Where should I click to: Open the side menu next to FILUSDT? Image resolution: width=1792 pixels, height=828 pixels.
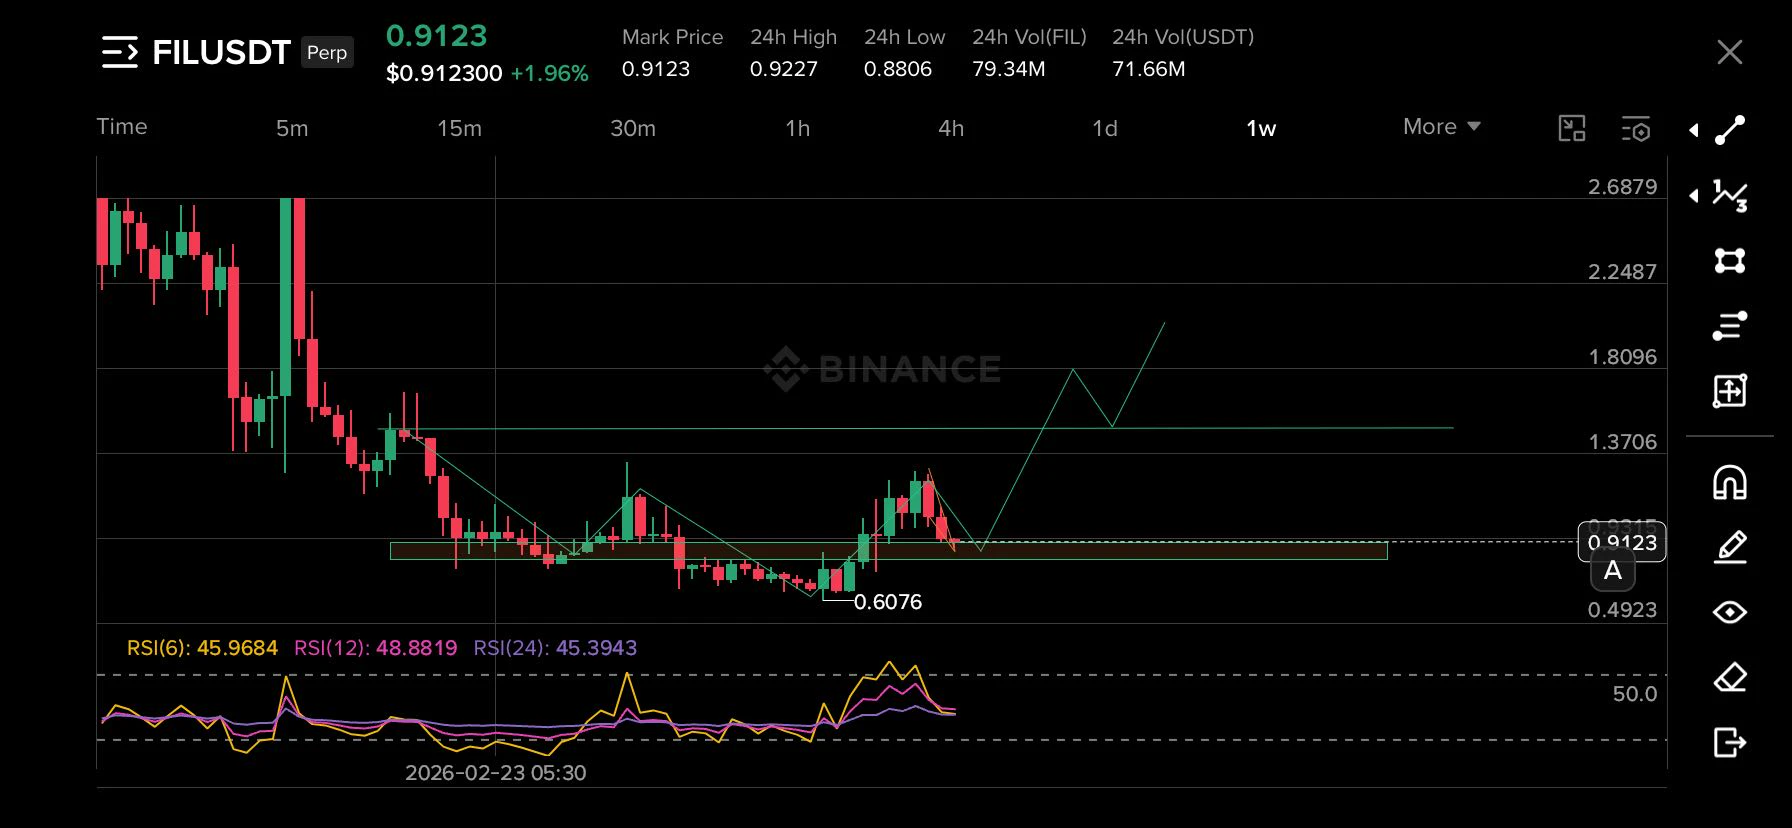(120, 52)
